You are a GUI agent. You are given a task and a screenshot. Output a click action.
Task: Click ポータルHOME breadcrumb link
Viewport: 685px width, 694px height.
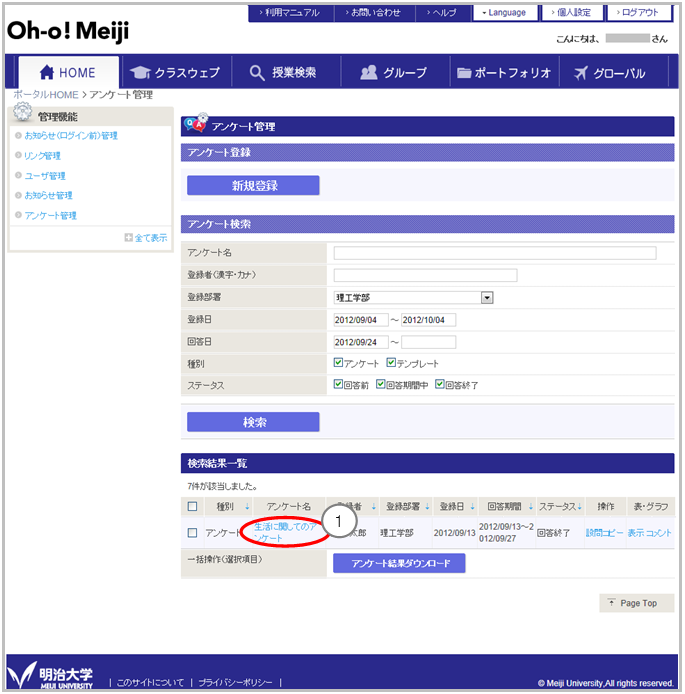pyautogui.click(x=46, y=94)
